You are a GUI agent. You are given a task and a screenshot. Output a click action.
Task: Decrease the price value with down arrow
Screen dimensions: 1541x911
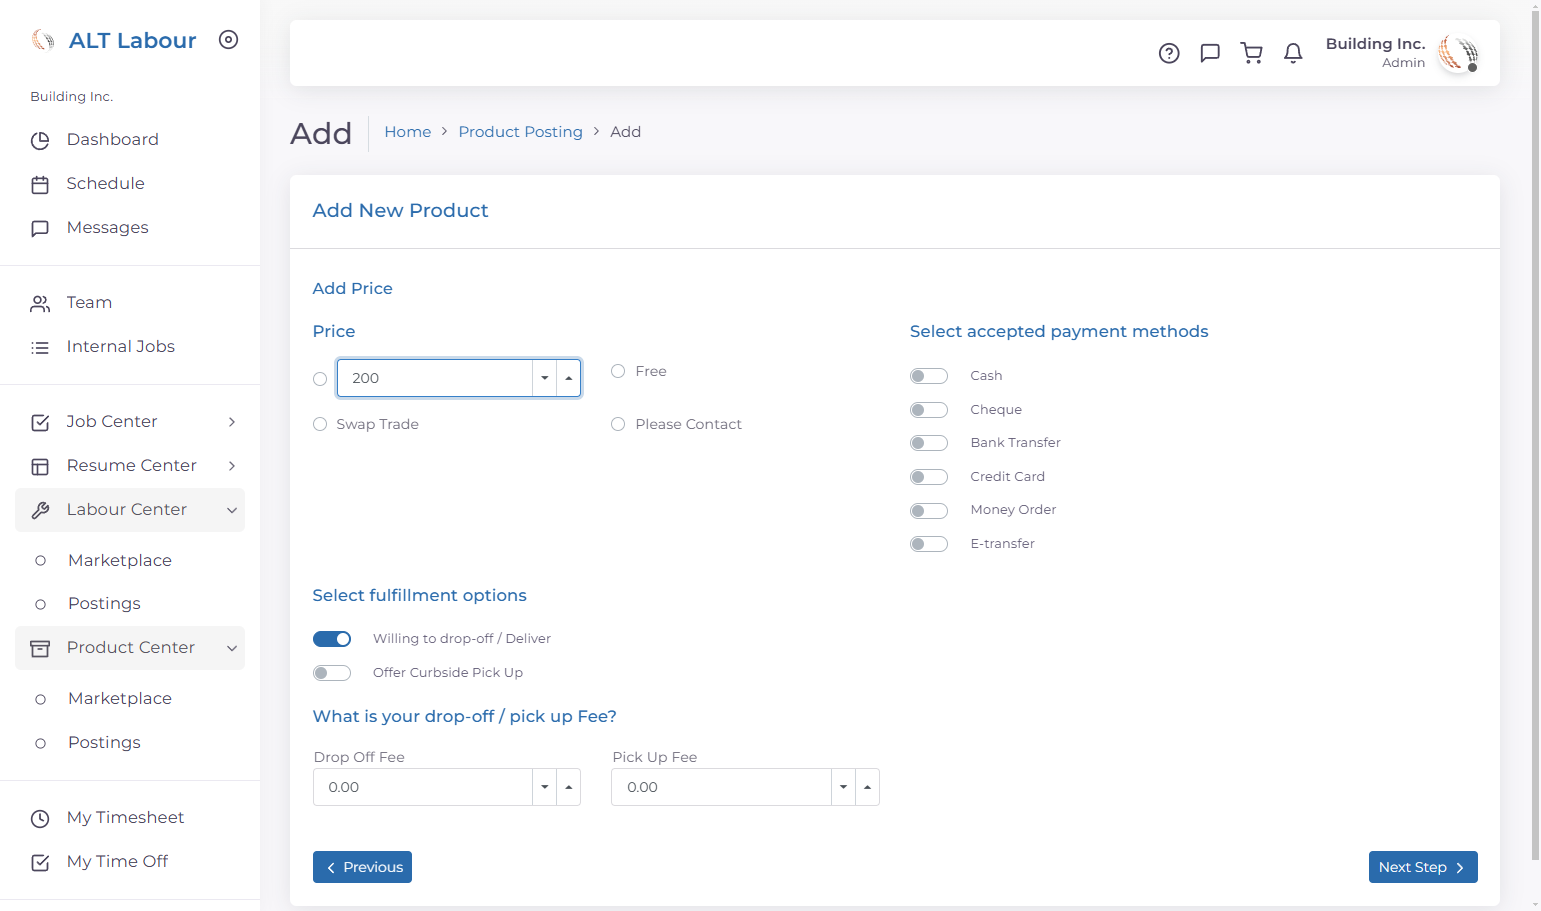pyautogui.click(x=545, y=378)
